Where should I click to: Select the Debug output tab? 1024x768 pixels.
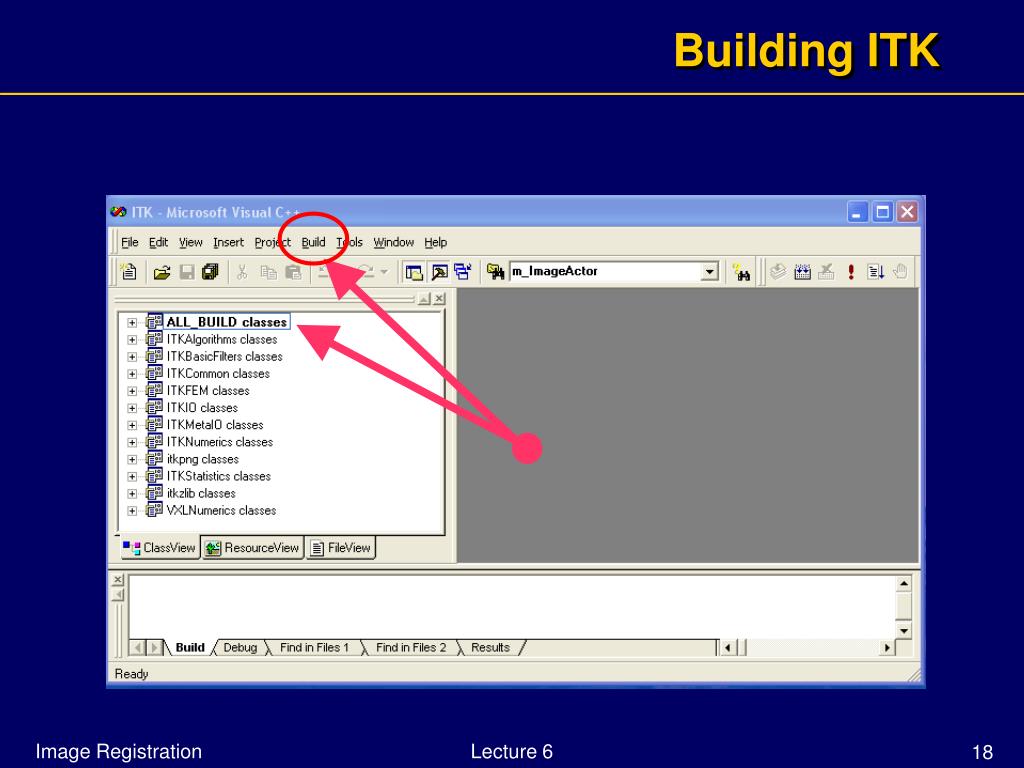click(x=240, y=647)
